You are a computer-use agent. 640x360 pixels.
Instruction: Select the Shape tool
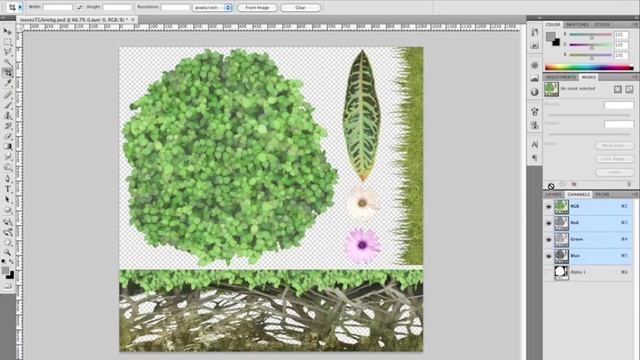[x=7, y=210]
